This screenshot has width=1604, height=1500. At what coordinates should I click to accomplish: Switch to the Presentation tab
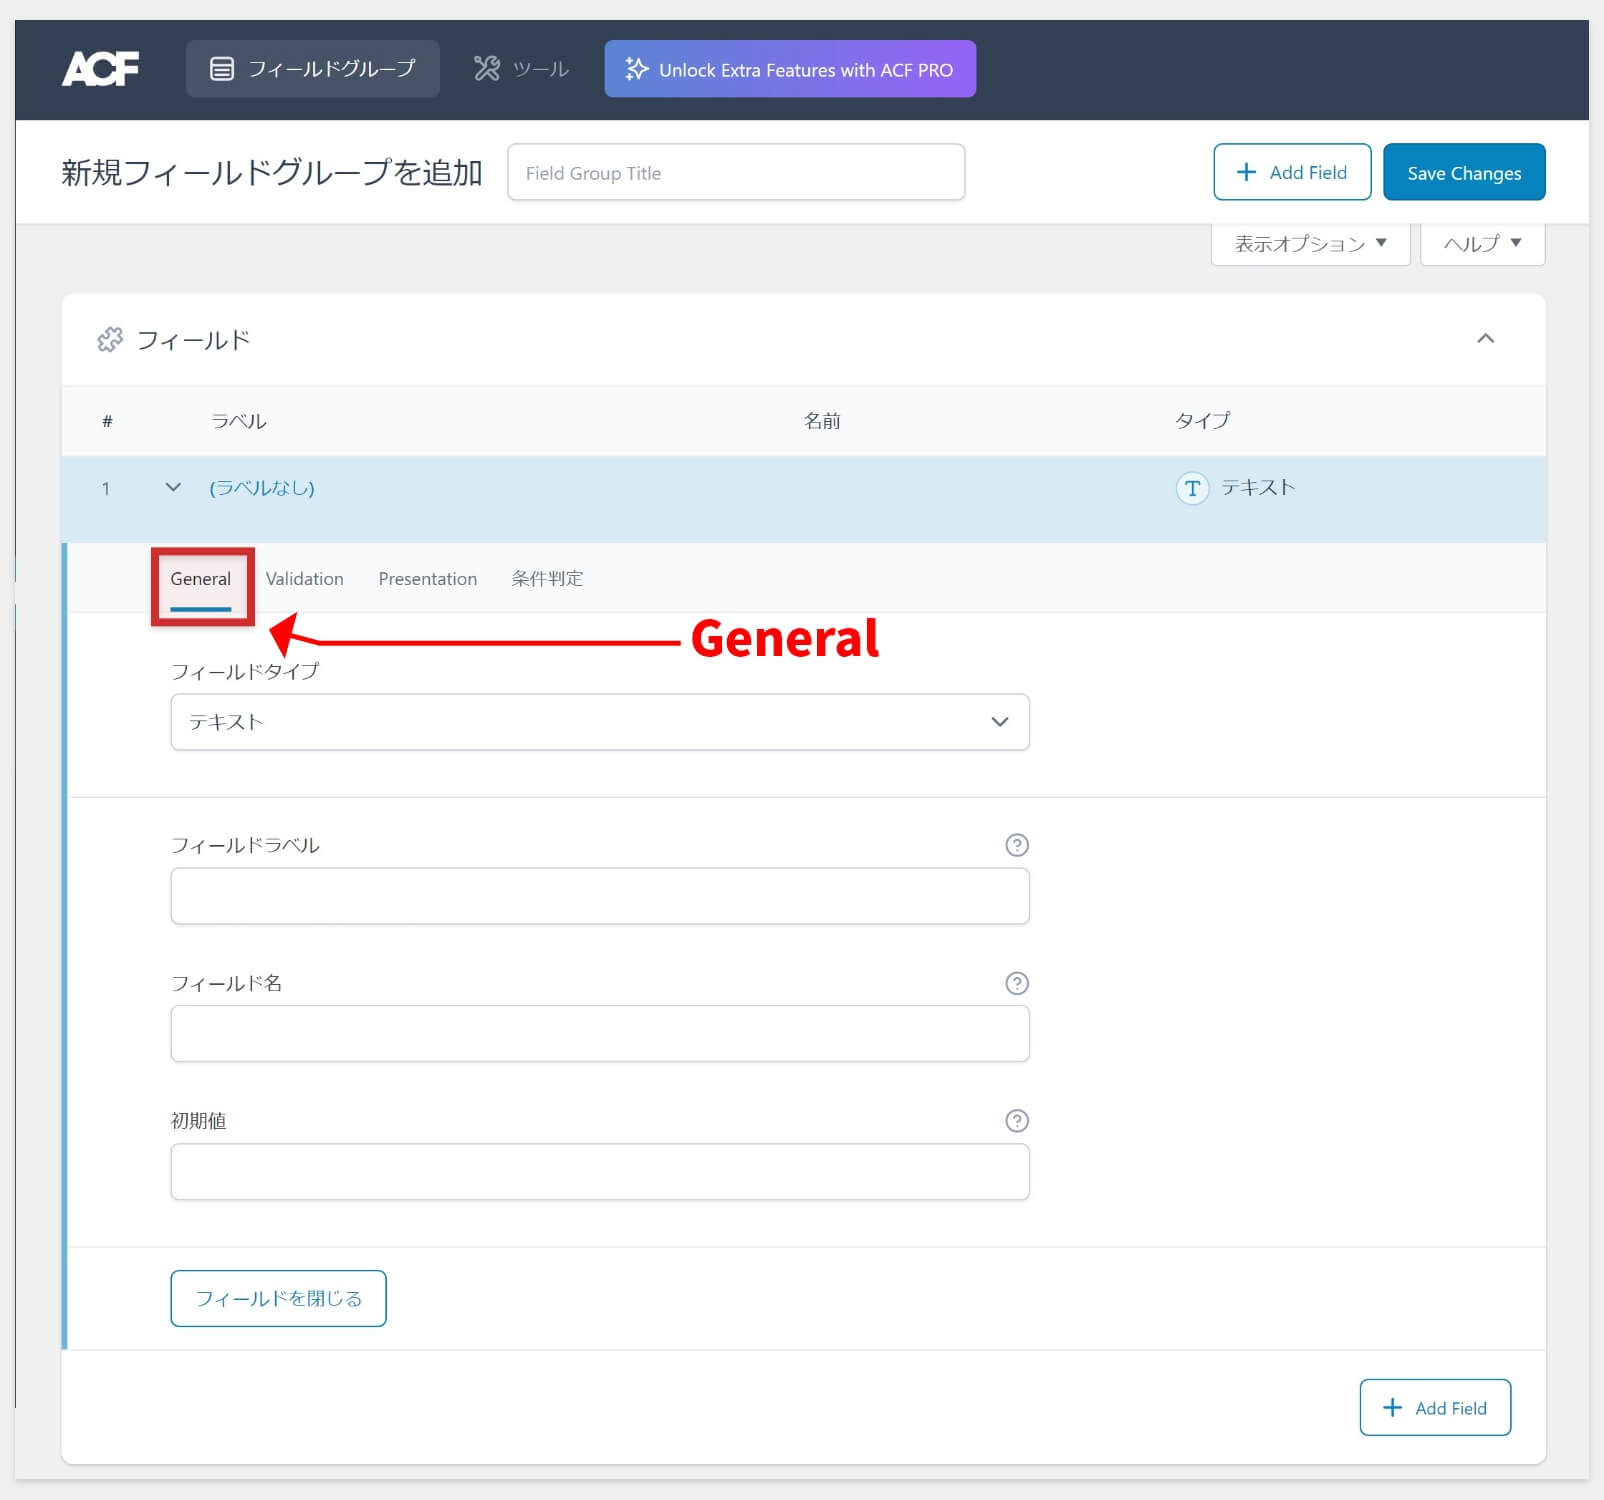pyautogui.click(x=428, y=579)
